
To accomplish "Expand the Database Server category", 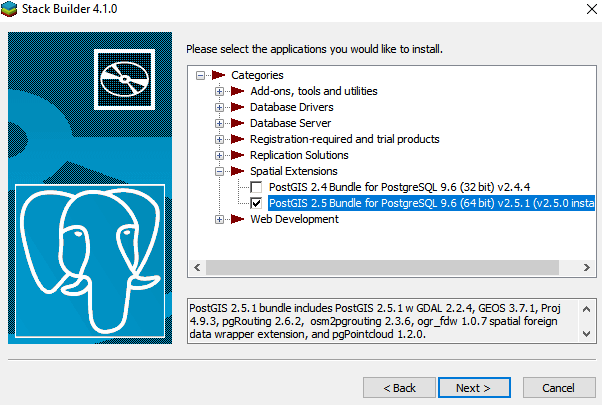I will click(219, 123).
